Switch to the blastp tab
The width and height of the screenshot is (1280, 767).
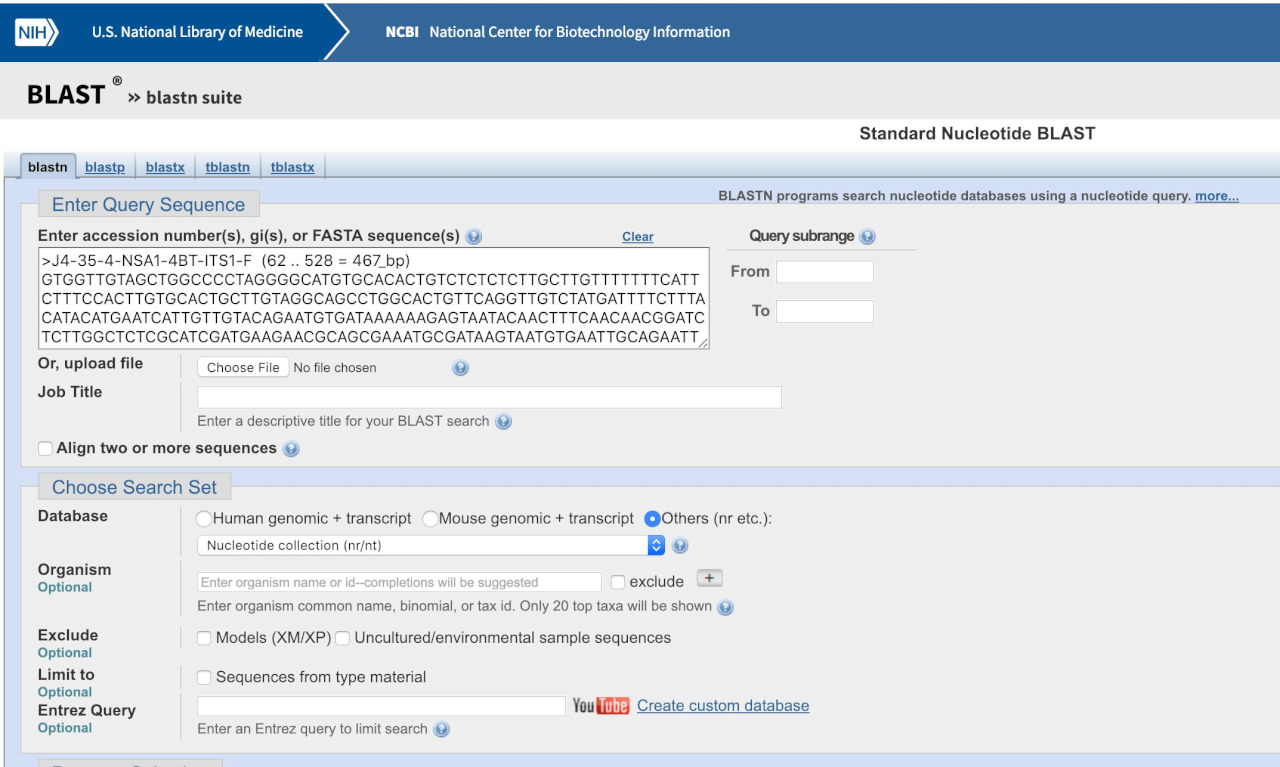click(105, 167)
